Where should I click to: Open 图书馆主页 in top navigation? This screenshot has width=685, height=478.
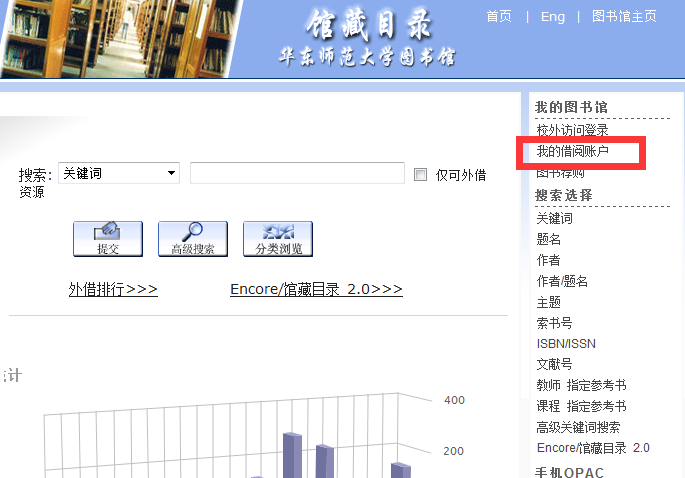point(624,16)
